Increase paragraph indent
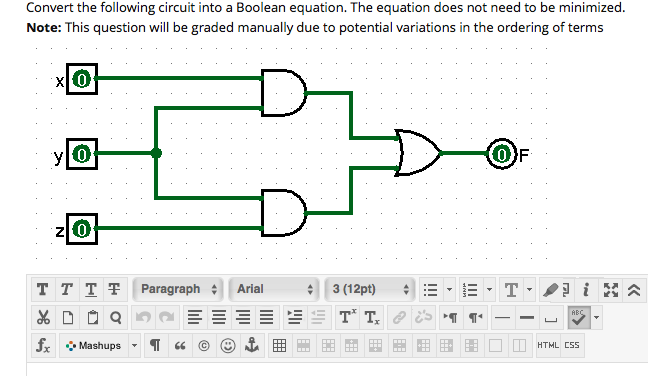 coord(295,318)
